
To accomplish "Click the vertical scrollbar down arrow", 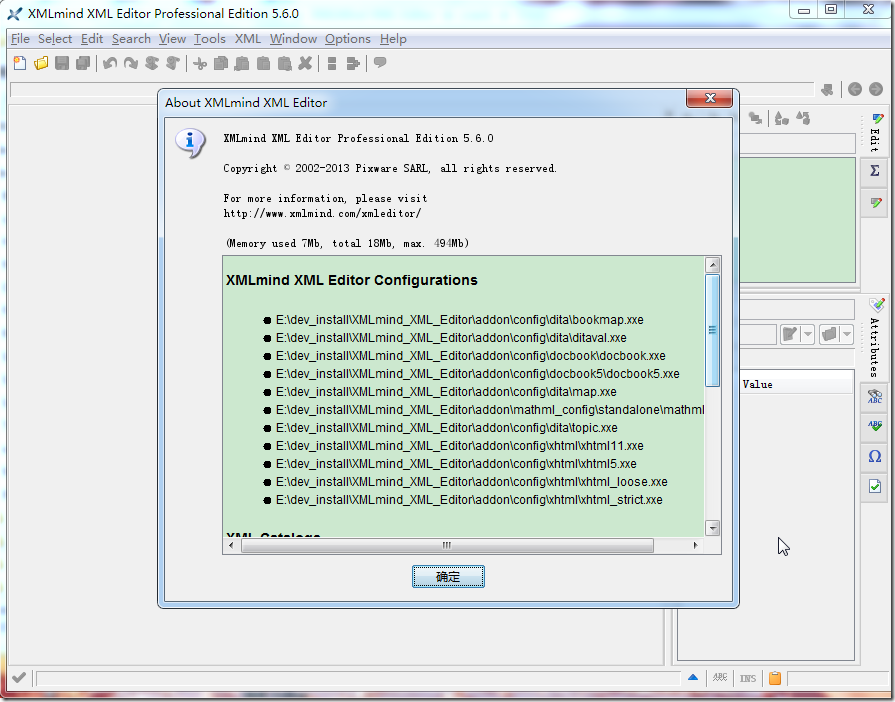I will (x=712, y=528).
